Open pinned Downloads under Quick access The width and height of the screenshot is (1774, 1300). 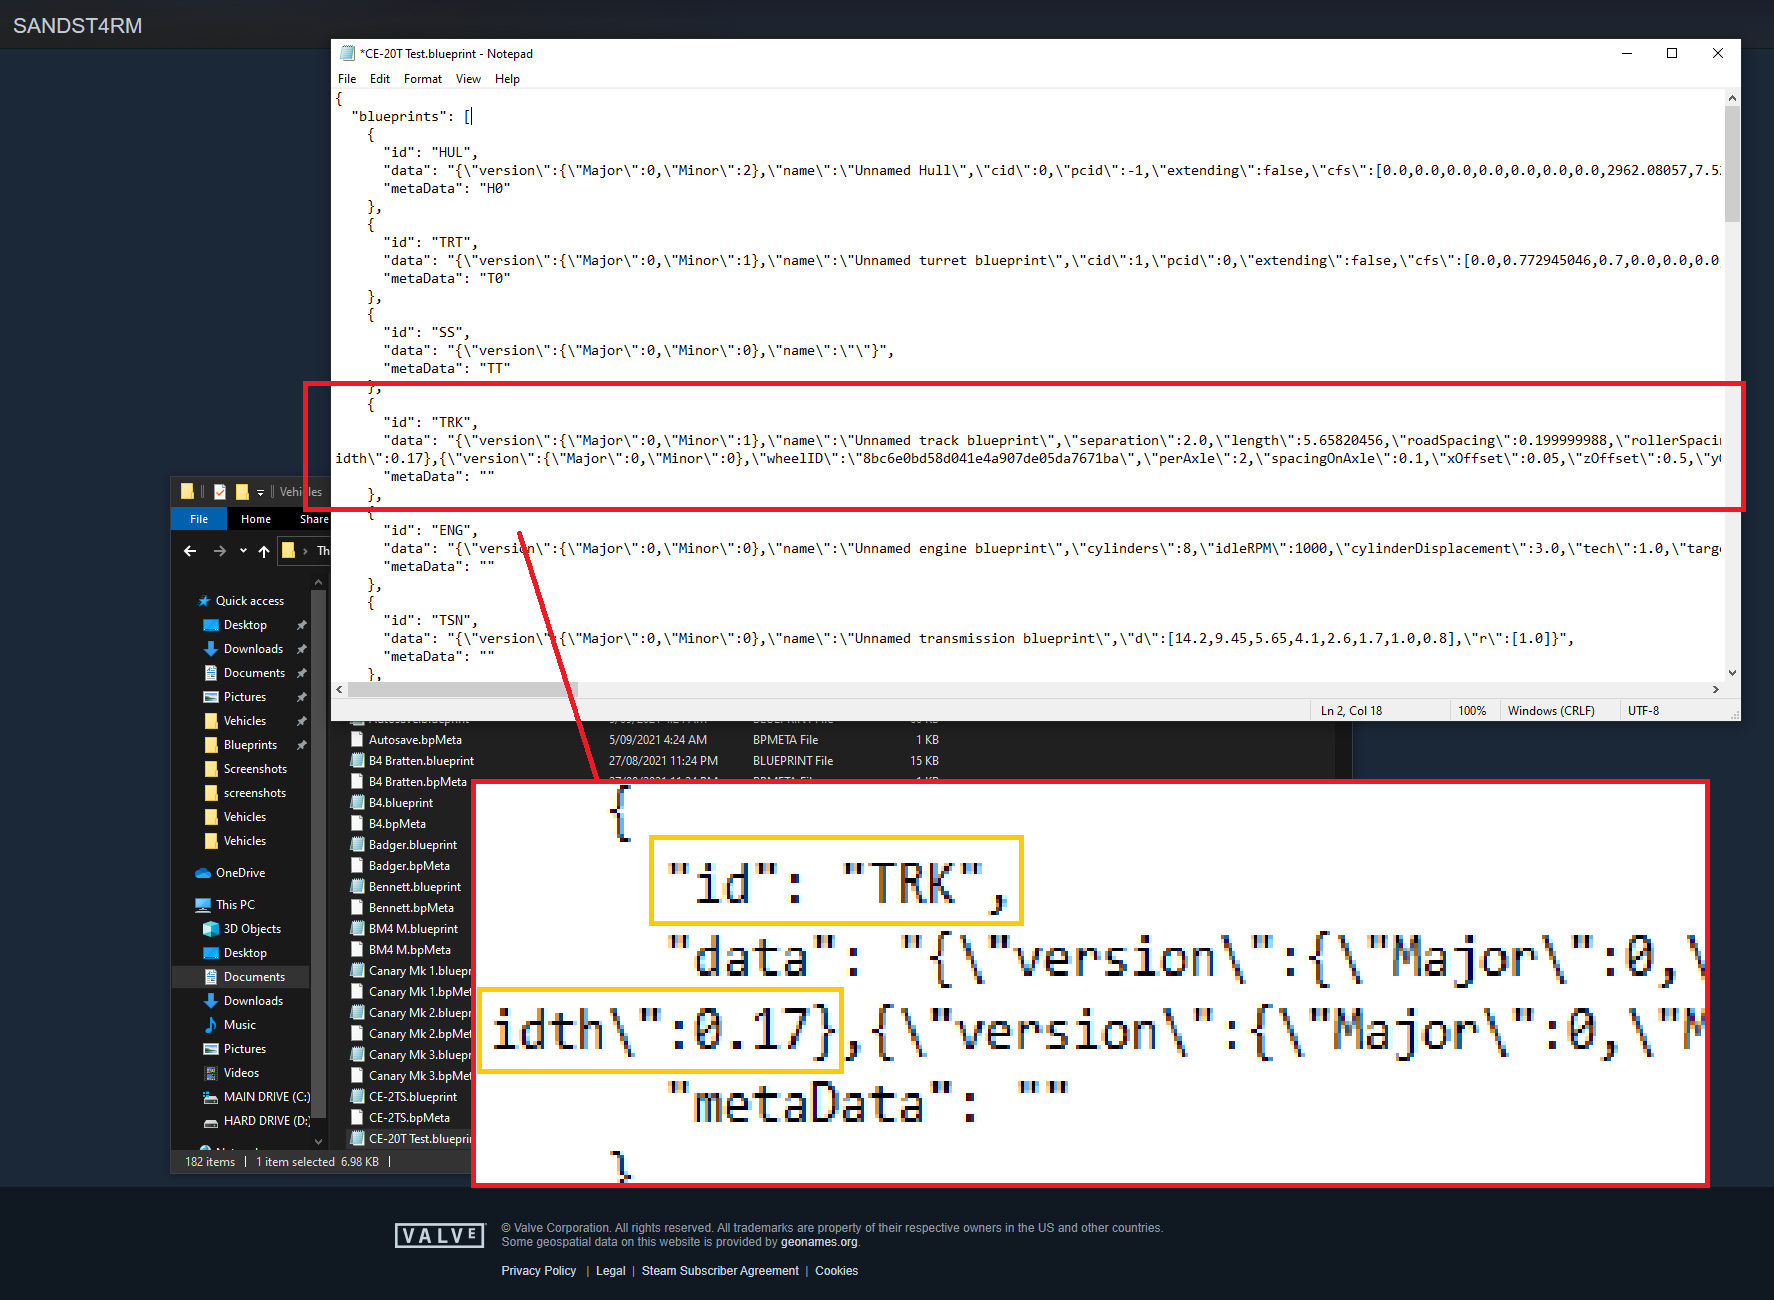click(253, 649)
